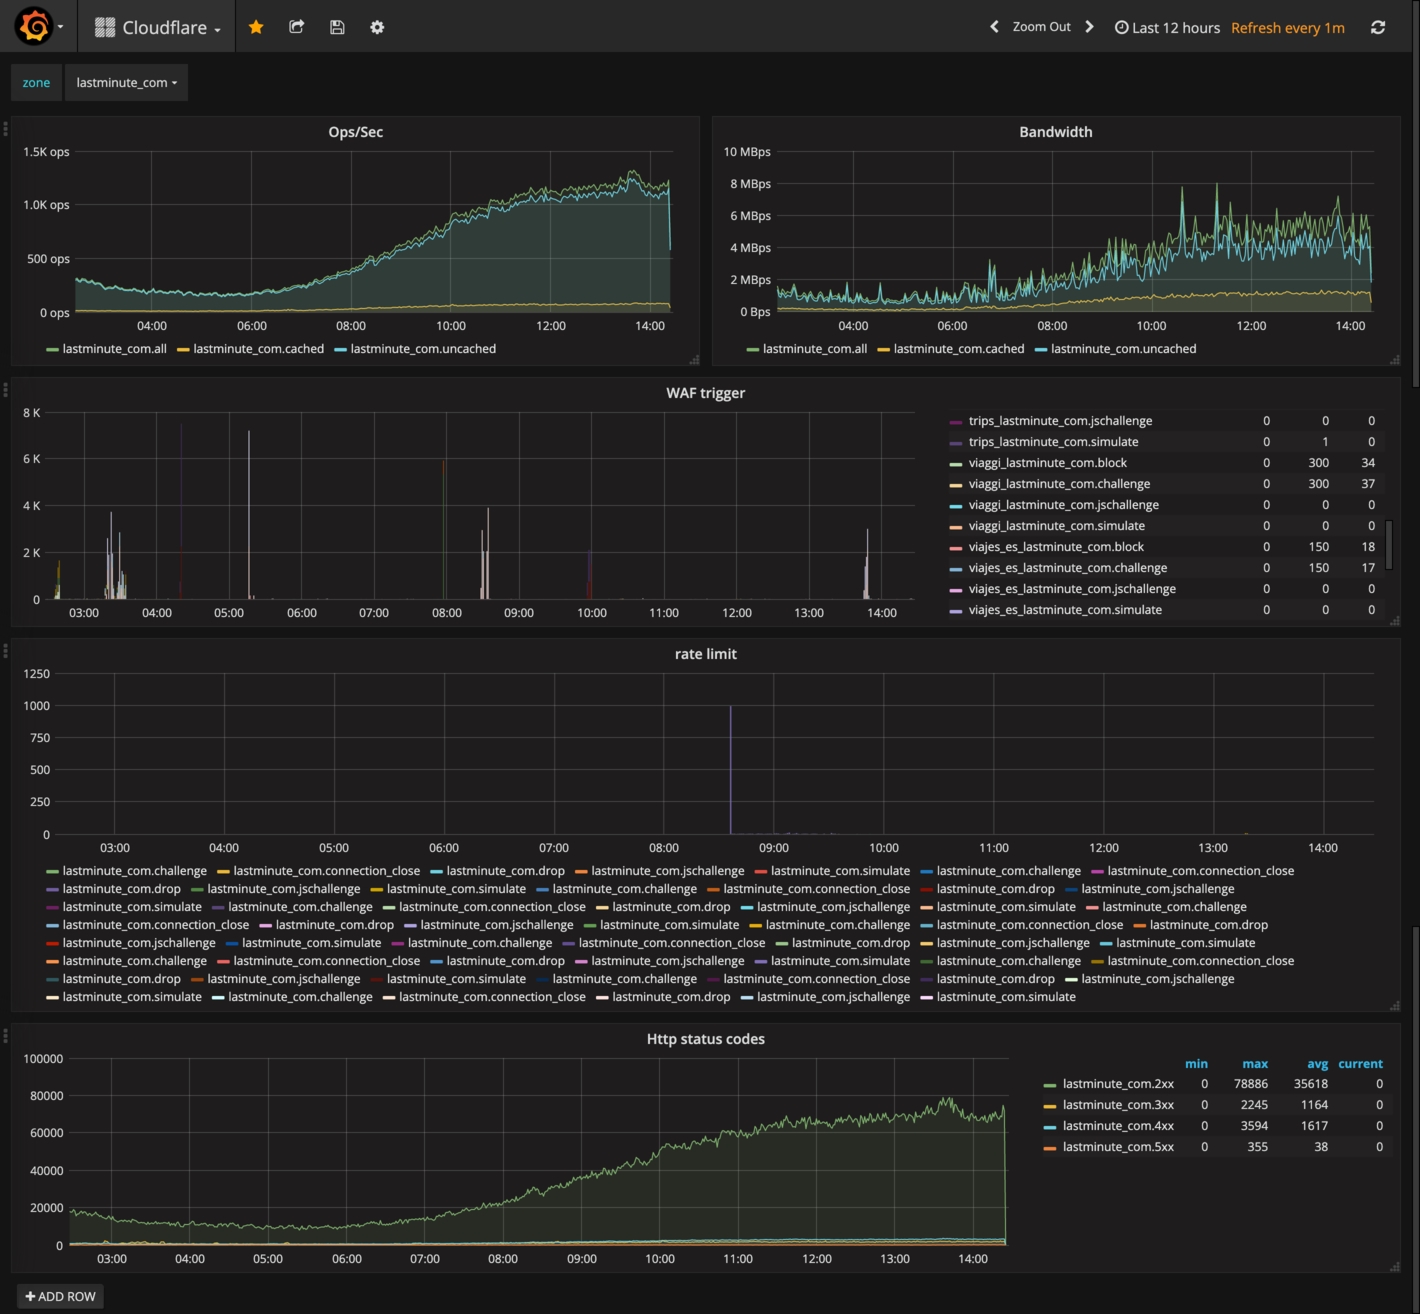1420x1314 pixels.
Task: Select viajes_es_lastminute_com.simulate legend entry
Action: [1065, 610]
